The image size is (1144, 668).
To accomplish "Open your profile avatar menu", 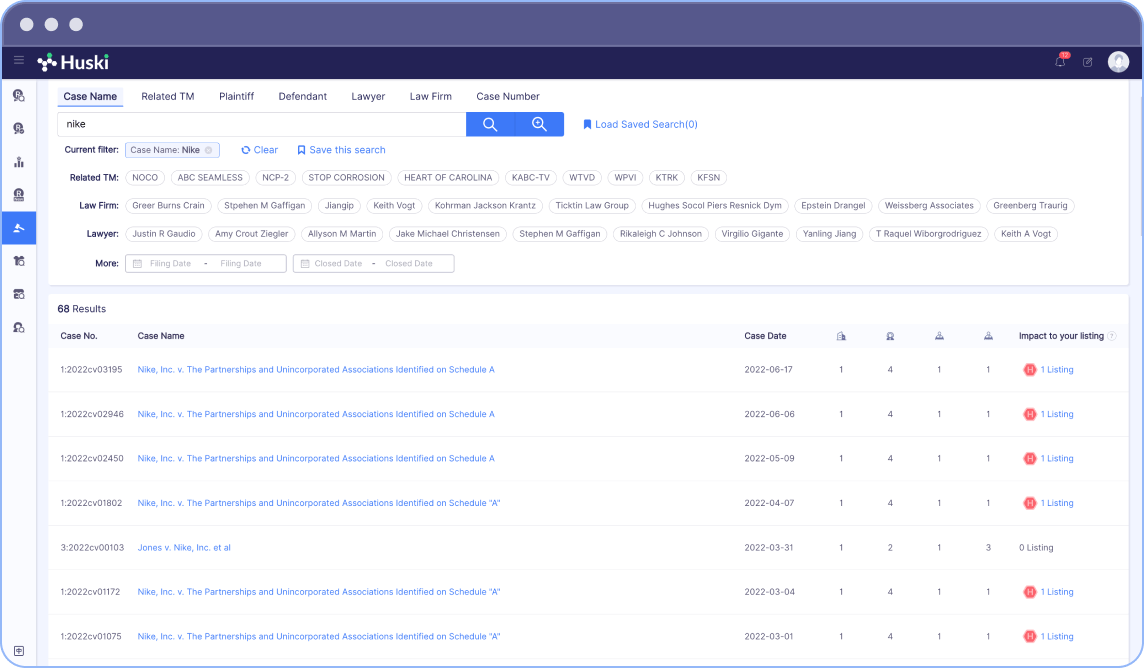I will (x=1119, y=61).
